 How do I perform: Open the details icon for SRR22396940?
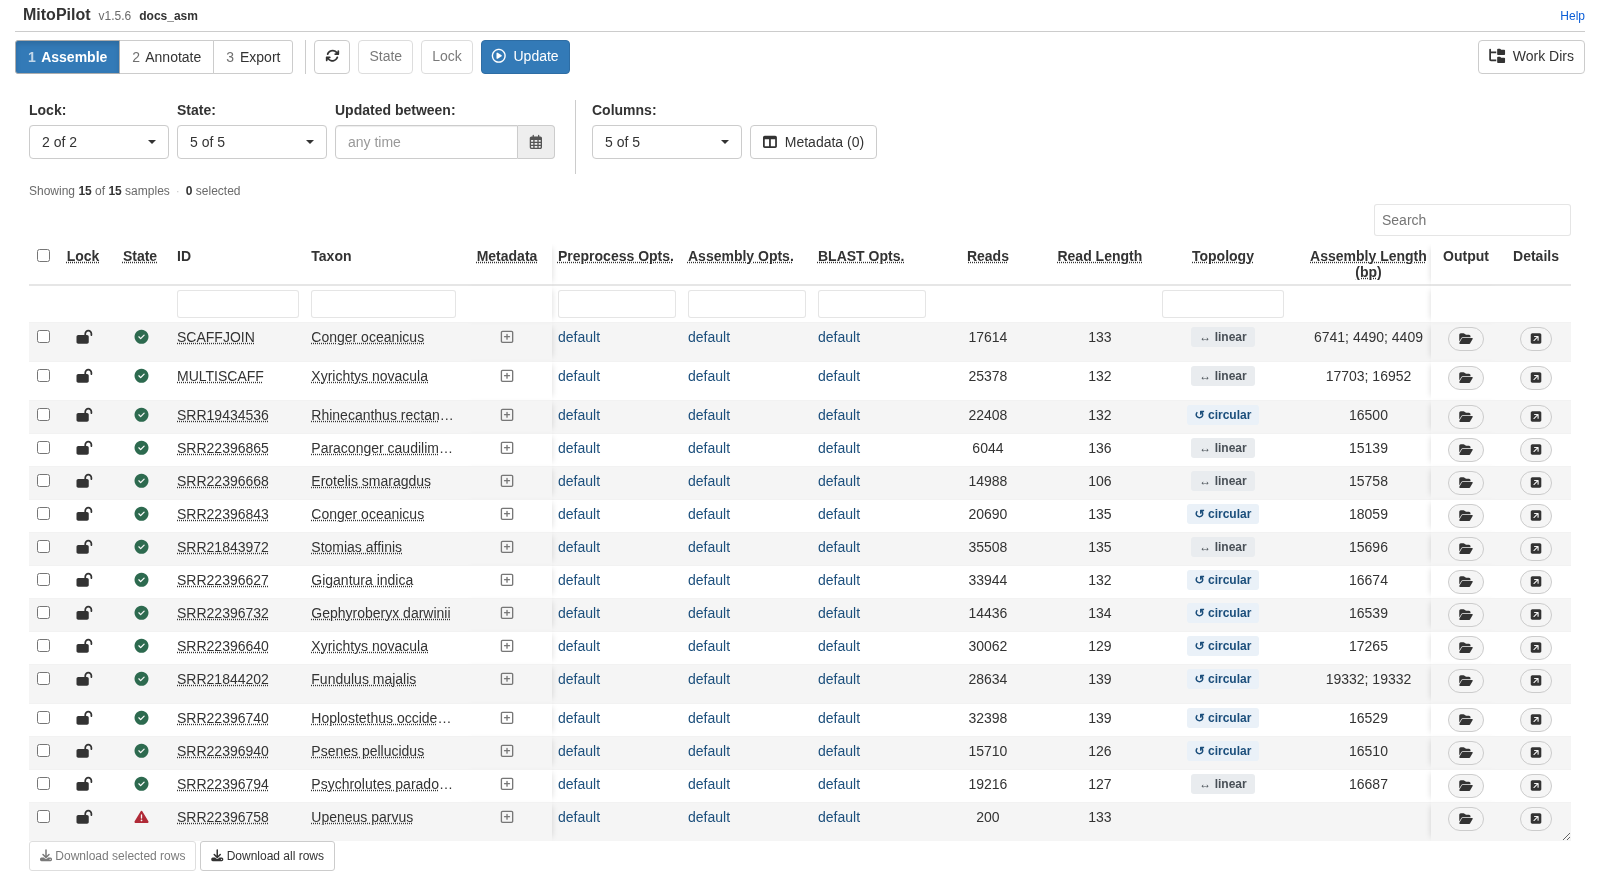point(1536,753)
